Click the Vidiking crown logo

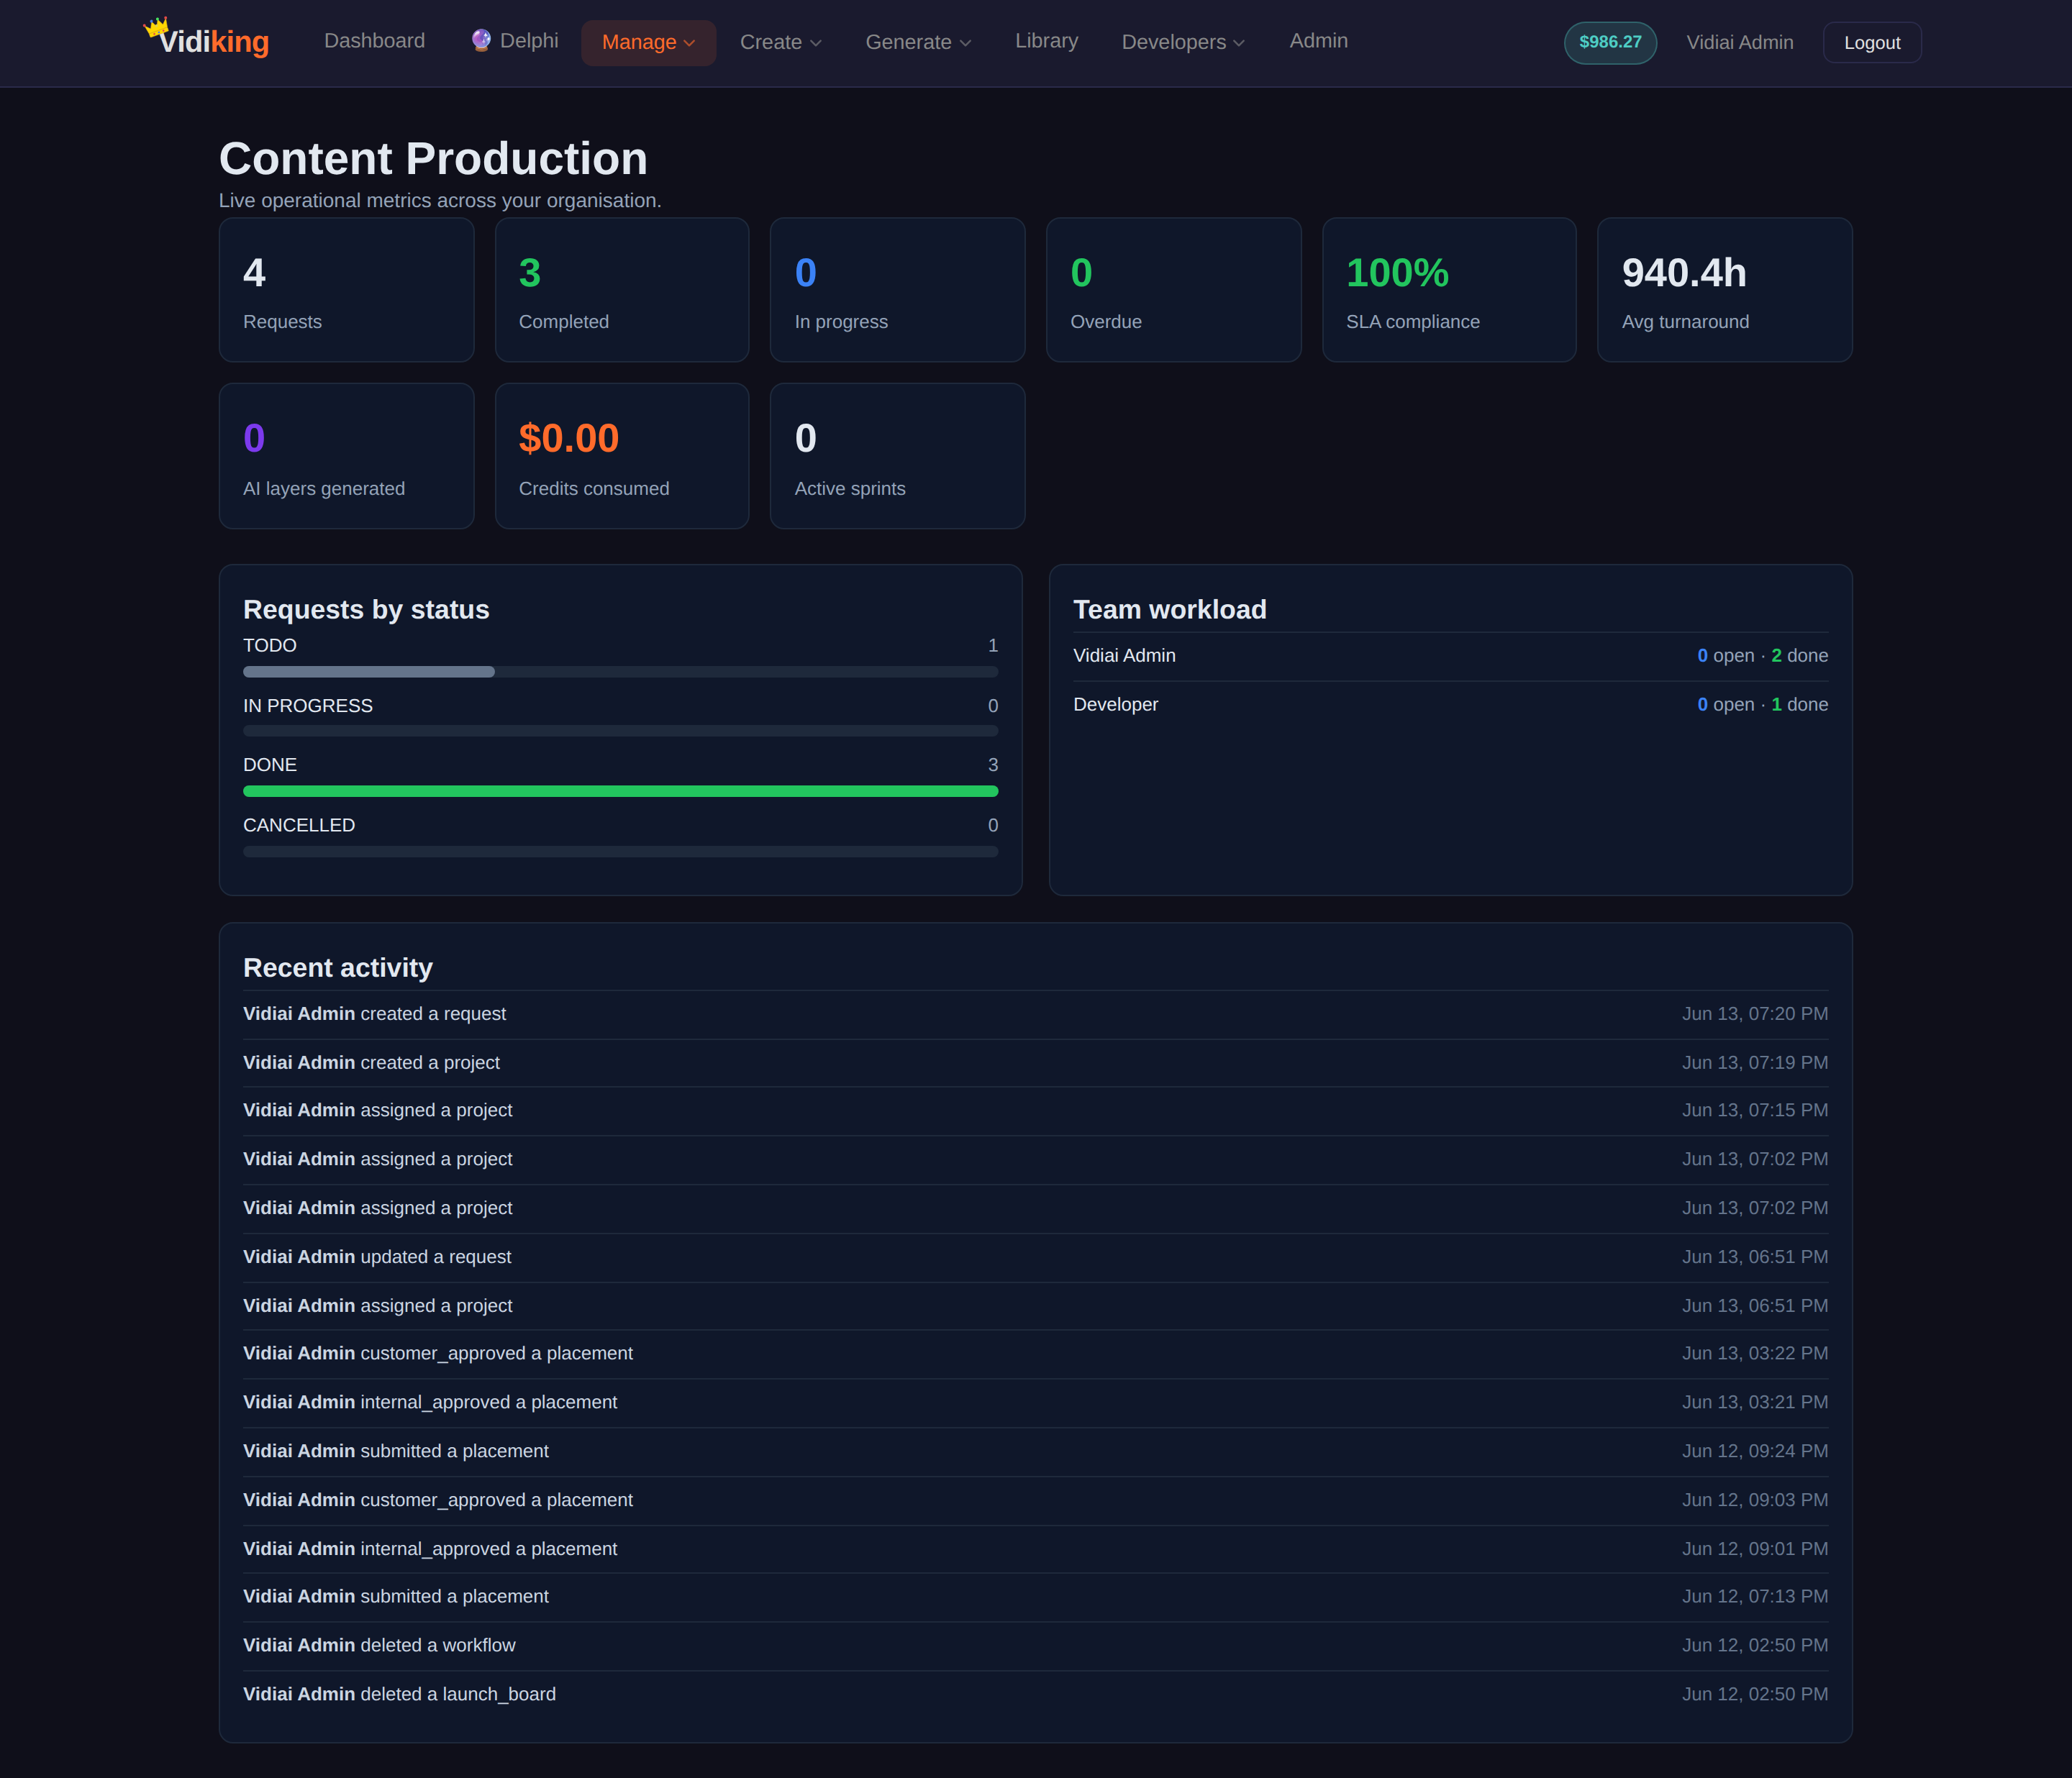coord(207,40)
